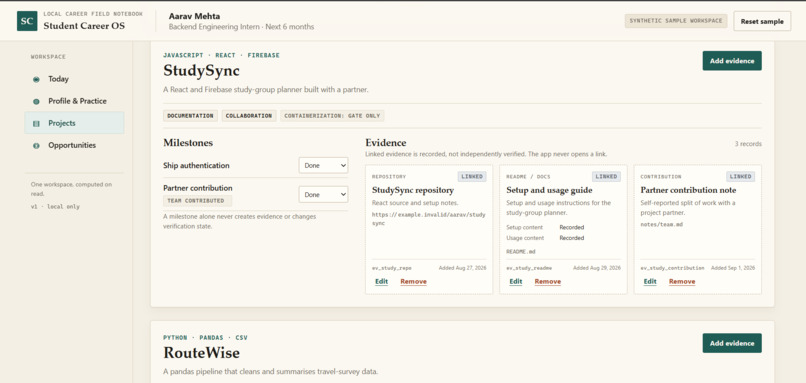Click the StudySync project title
This screenshot has height=383, width=806.
point(202,70)
